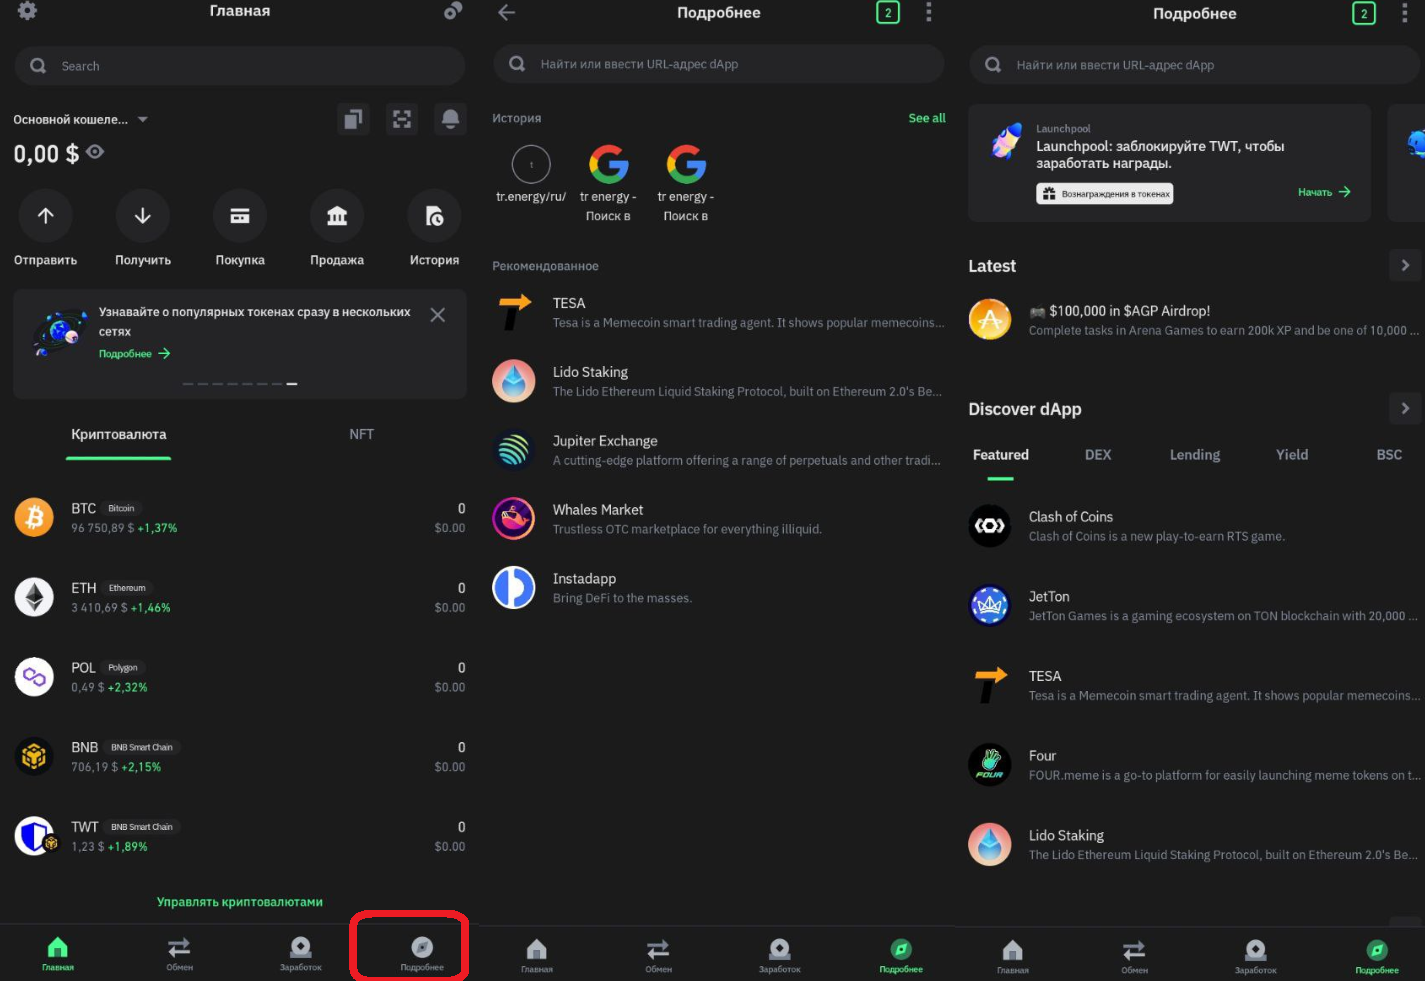Open Four meme dApp
This screenshot has height=981, width=1425.
pos(1194,765)
